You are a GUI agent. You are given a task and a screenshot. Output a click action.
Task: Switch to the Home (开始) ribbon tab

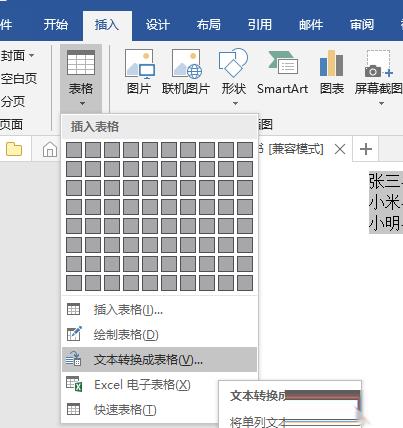click(x=56, y=25)
